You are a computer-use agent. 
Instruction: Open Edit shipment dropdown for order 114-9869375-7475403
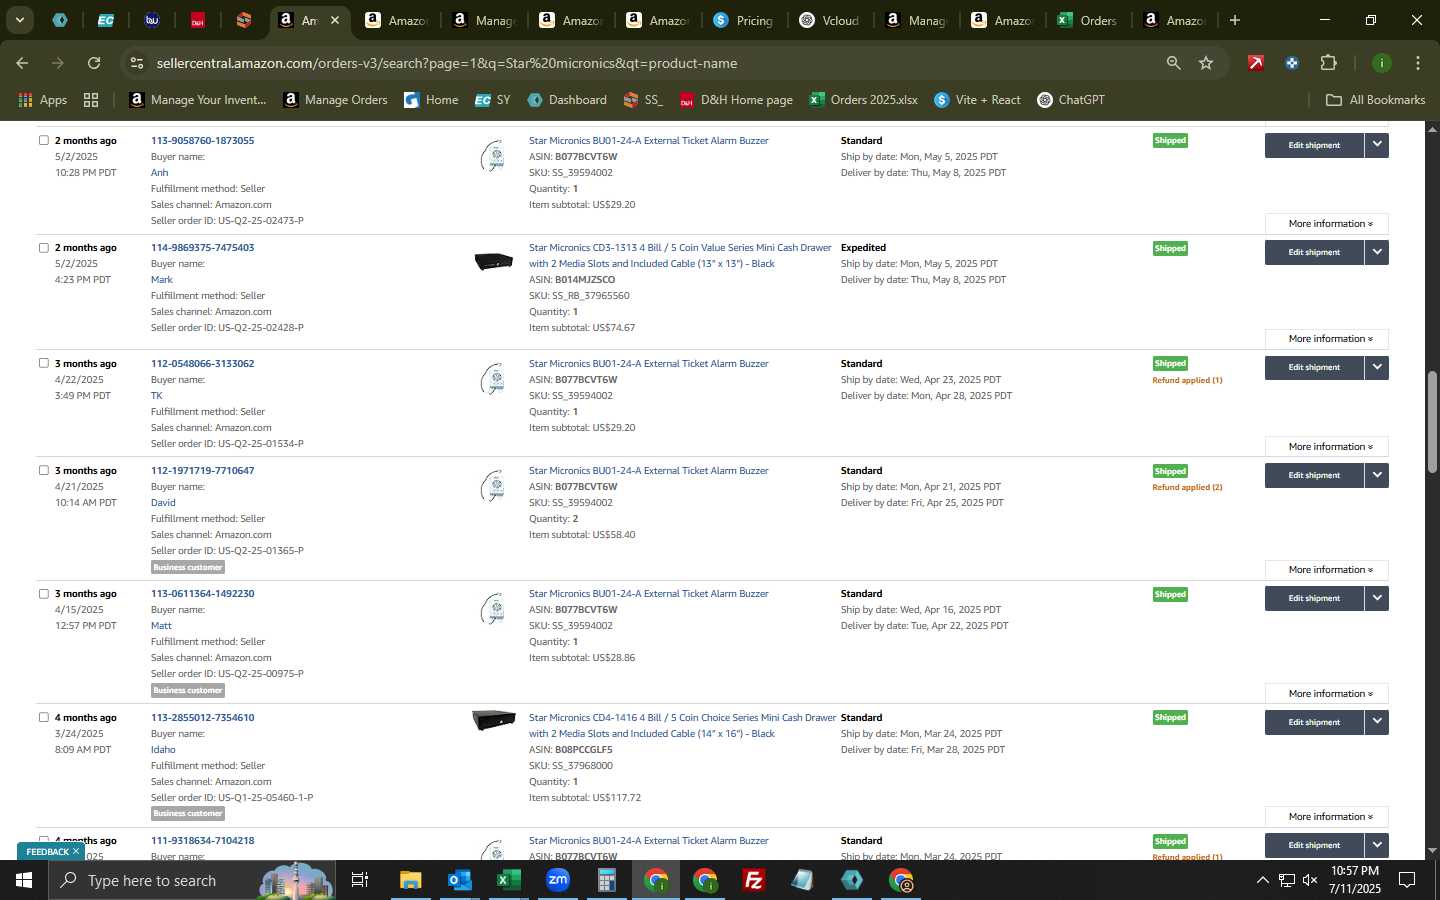pos(1377,252)
